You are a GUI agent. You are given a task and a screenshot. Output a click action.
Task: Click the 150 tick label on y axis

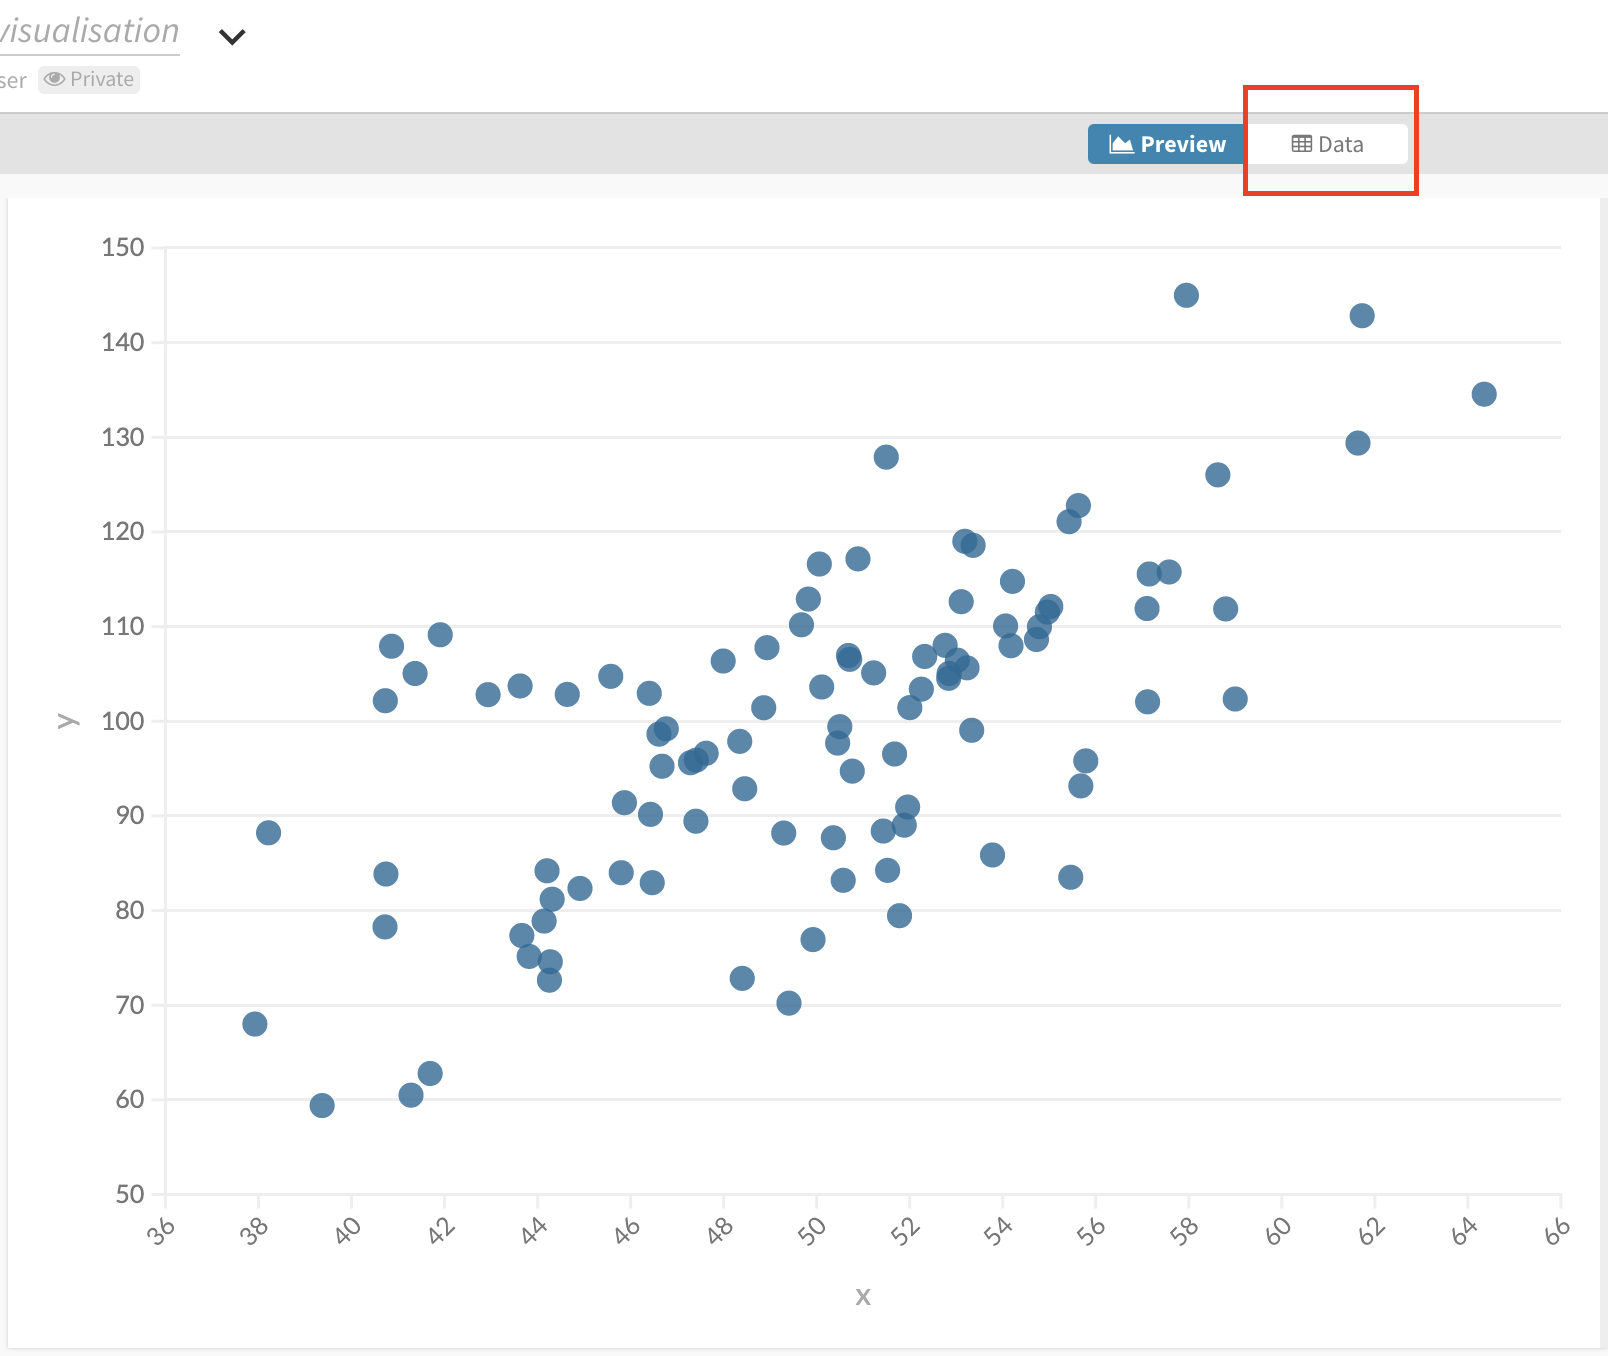123,247
